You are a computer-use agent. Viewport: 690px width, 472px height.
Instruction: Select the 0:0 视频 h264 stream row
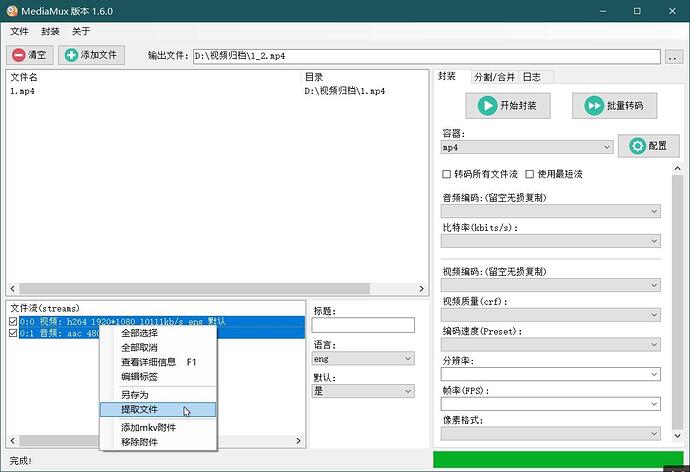(162, 322)
